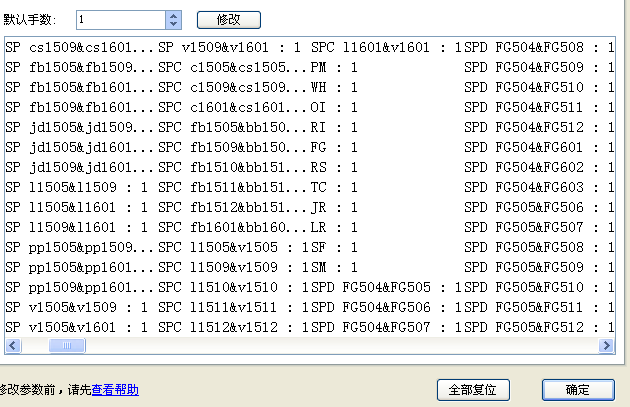This screenshot has height=407, width=630.
Task: Select the SPC l1512&v1512 list entry
Action: [230, 326]
